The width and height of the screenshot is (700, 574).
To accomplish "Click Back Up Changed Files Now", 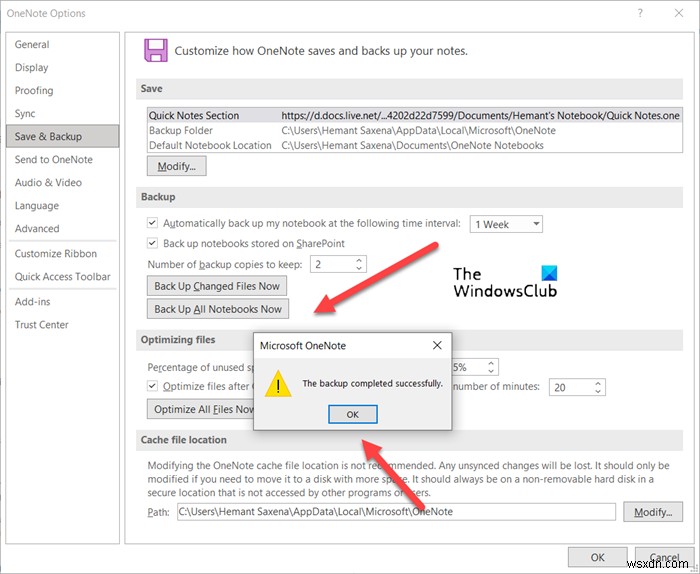I will (217, 286).
